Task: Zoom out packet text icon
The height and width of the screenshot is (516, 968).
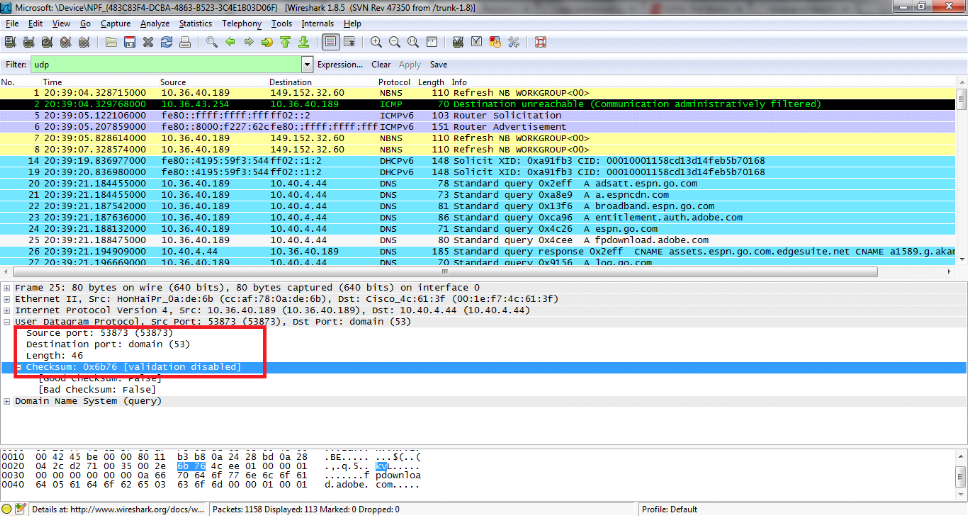Action: point(394,42)
